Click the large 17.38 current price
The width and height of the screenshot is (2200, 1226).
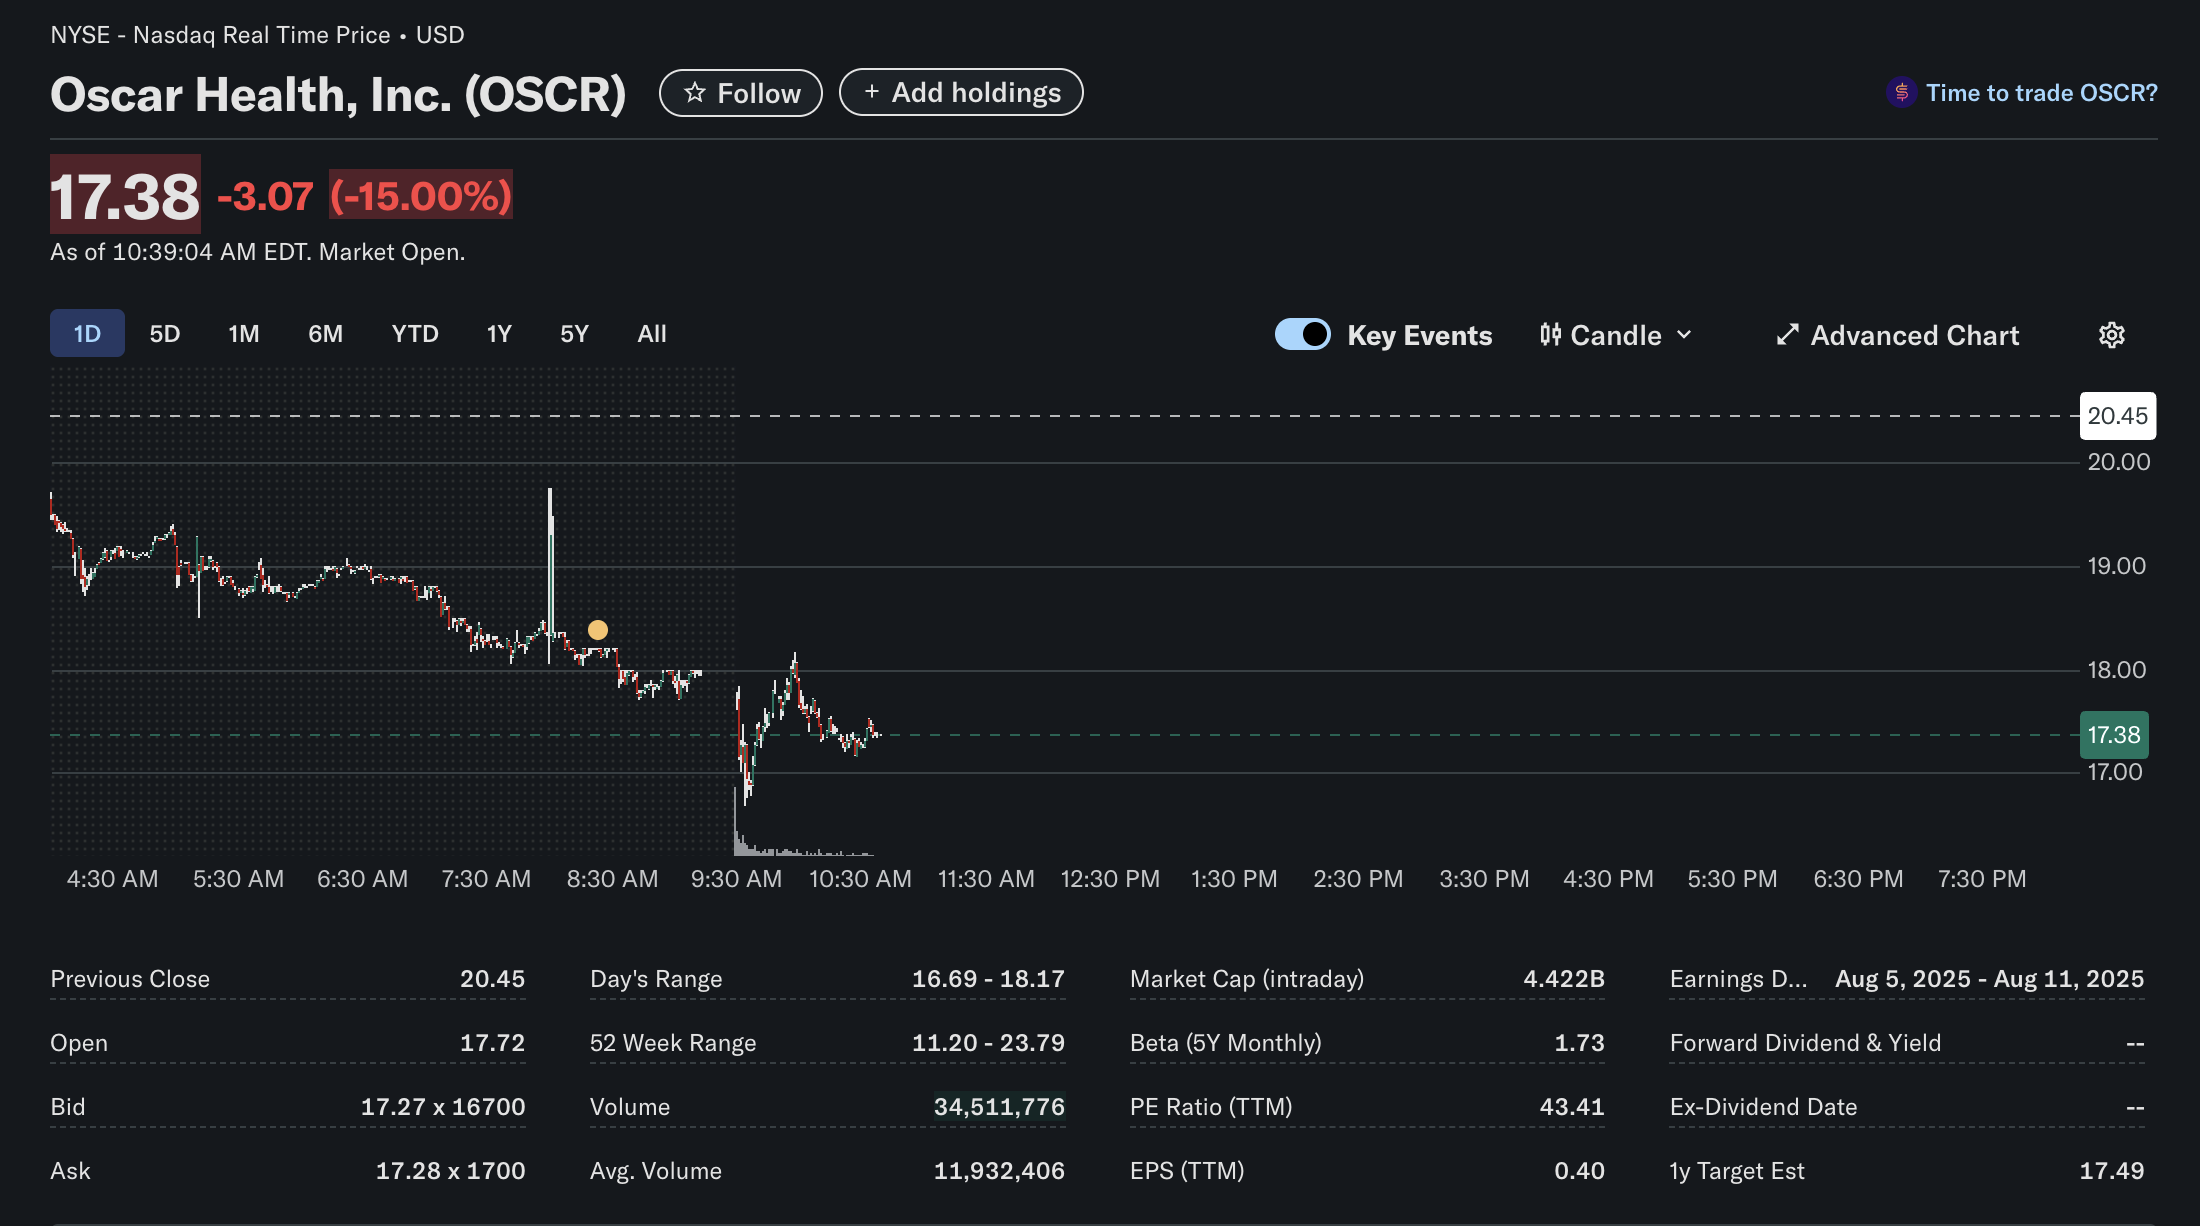click(x=125, y=195)
